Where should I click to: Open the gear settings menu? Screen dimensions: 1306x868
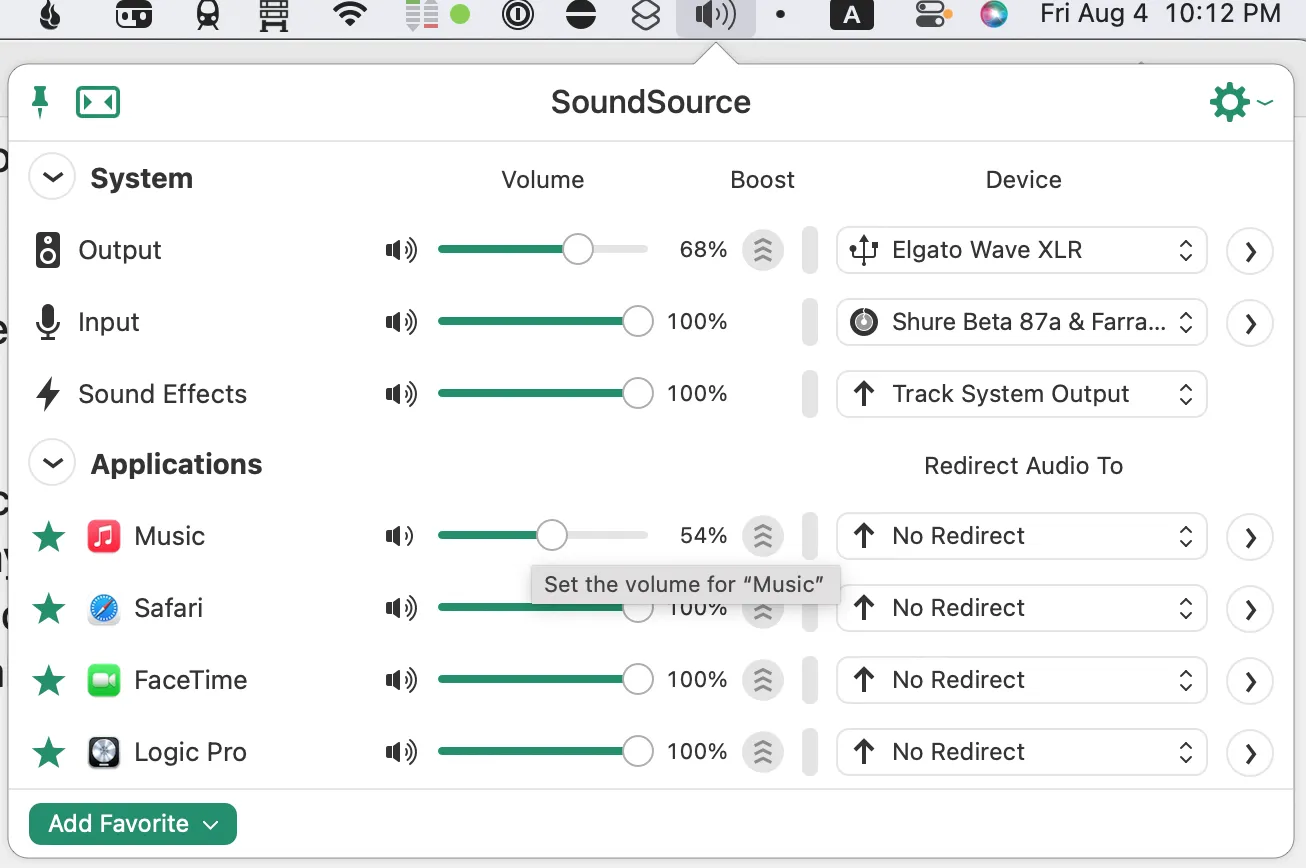click(x=1229, y=101)
